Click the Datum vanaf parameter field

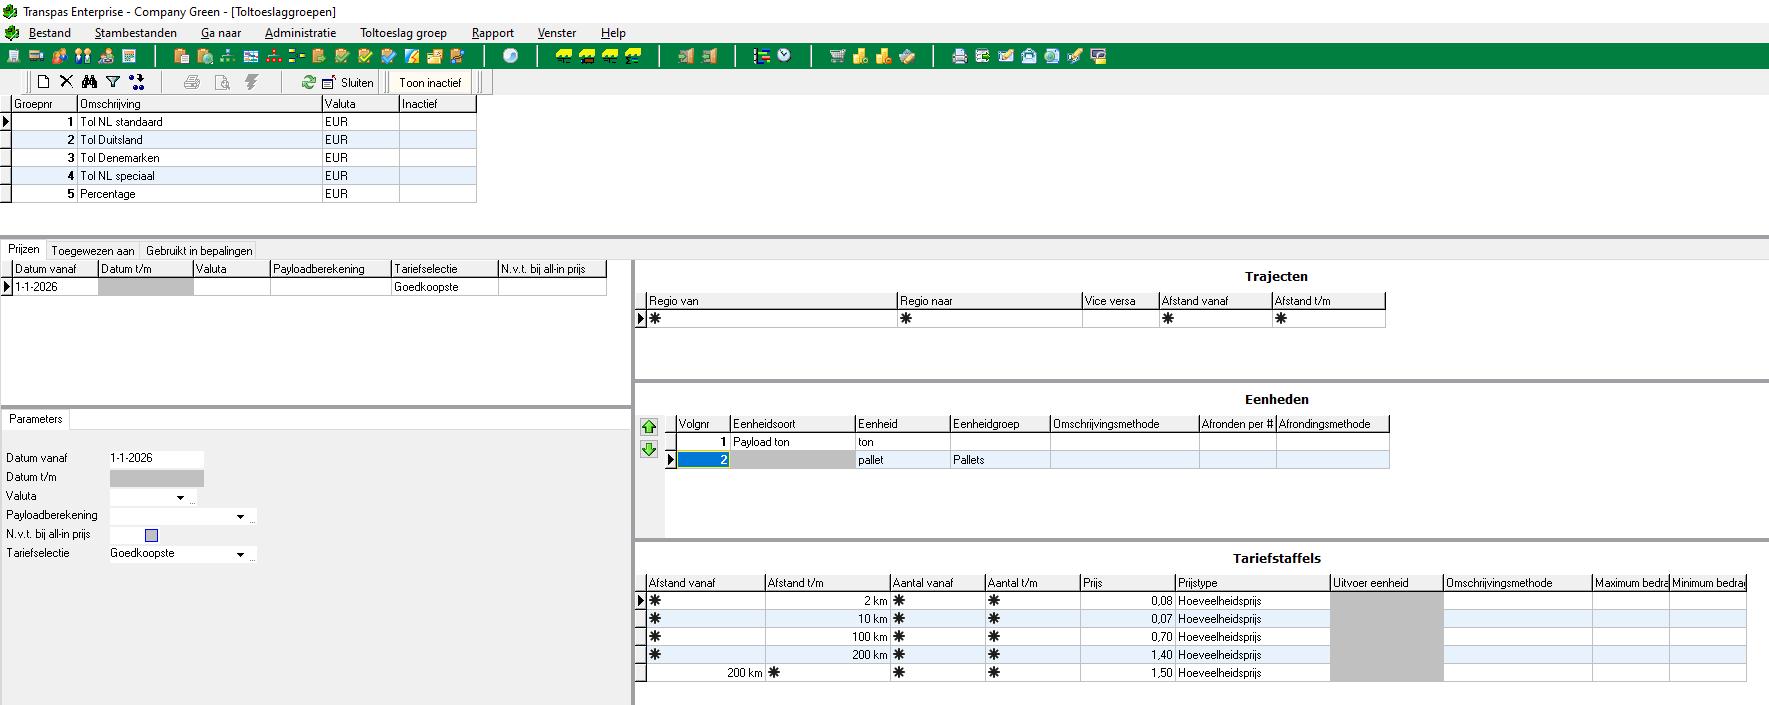click(156, 459)
